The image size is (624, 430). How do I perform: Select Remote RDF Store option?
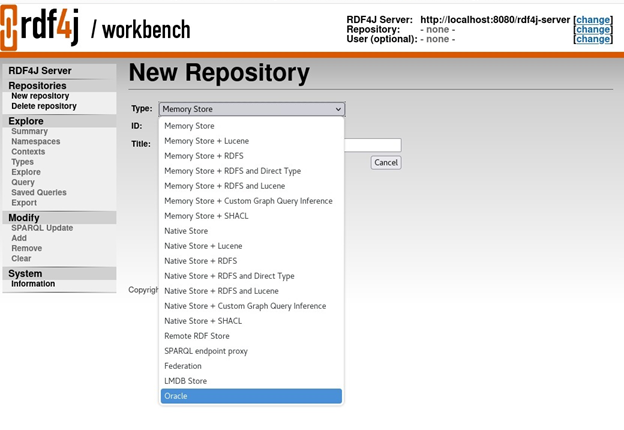[251, 336]
